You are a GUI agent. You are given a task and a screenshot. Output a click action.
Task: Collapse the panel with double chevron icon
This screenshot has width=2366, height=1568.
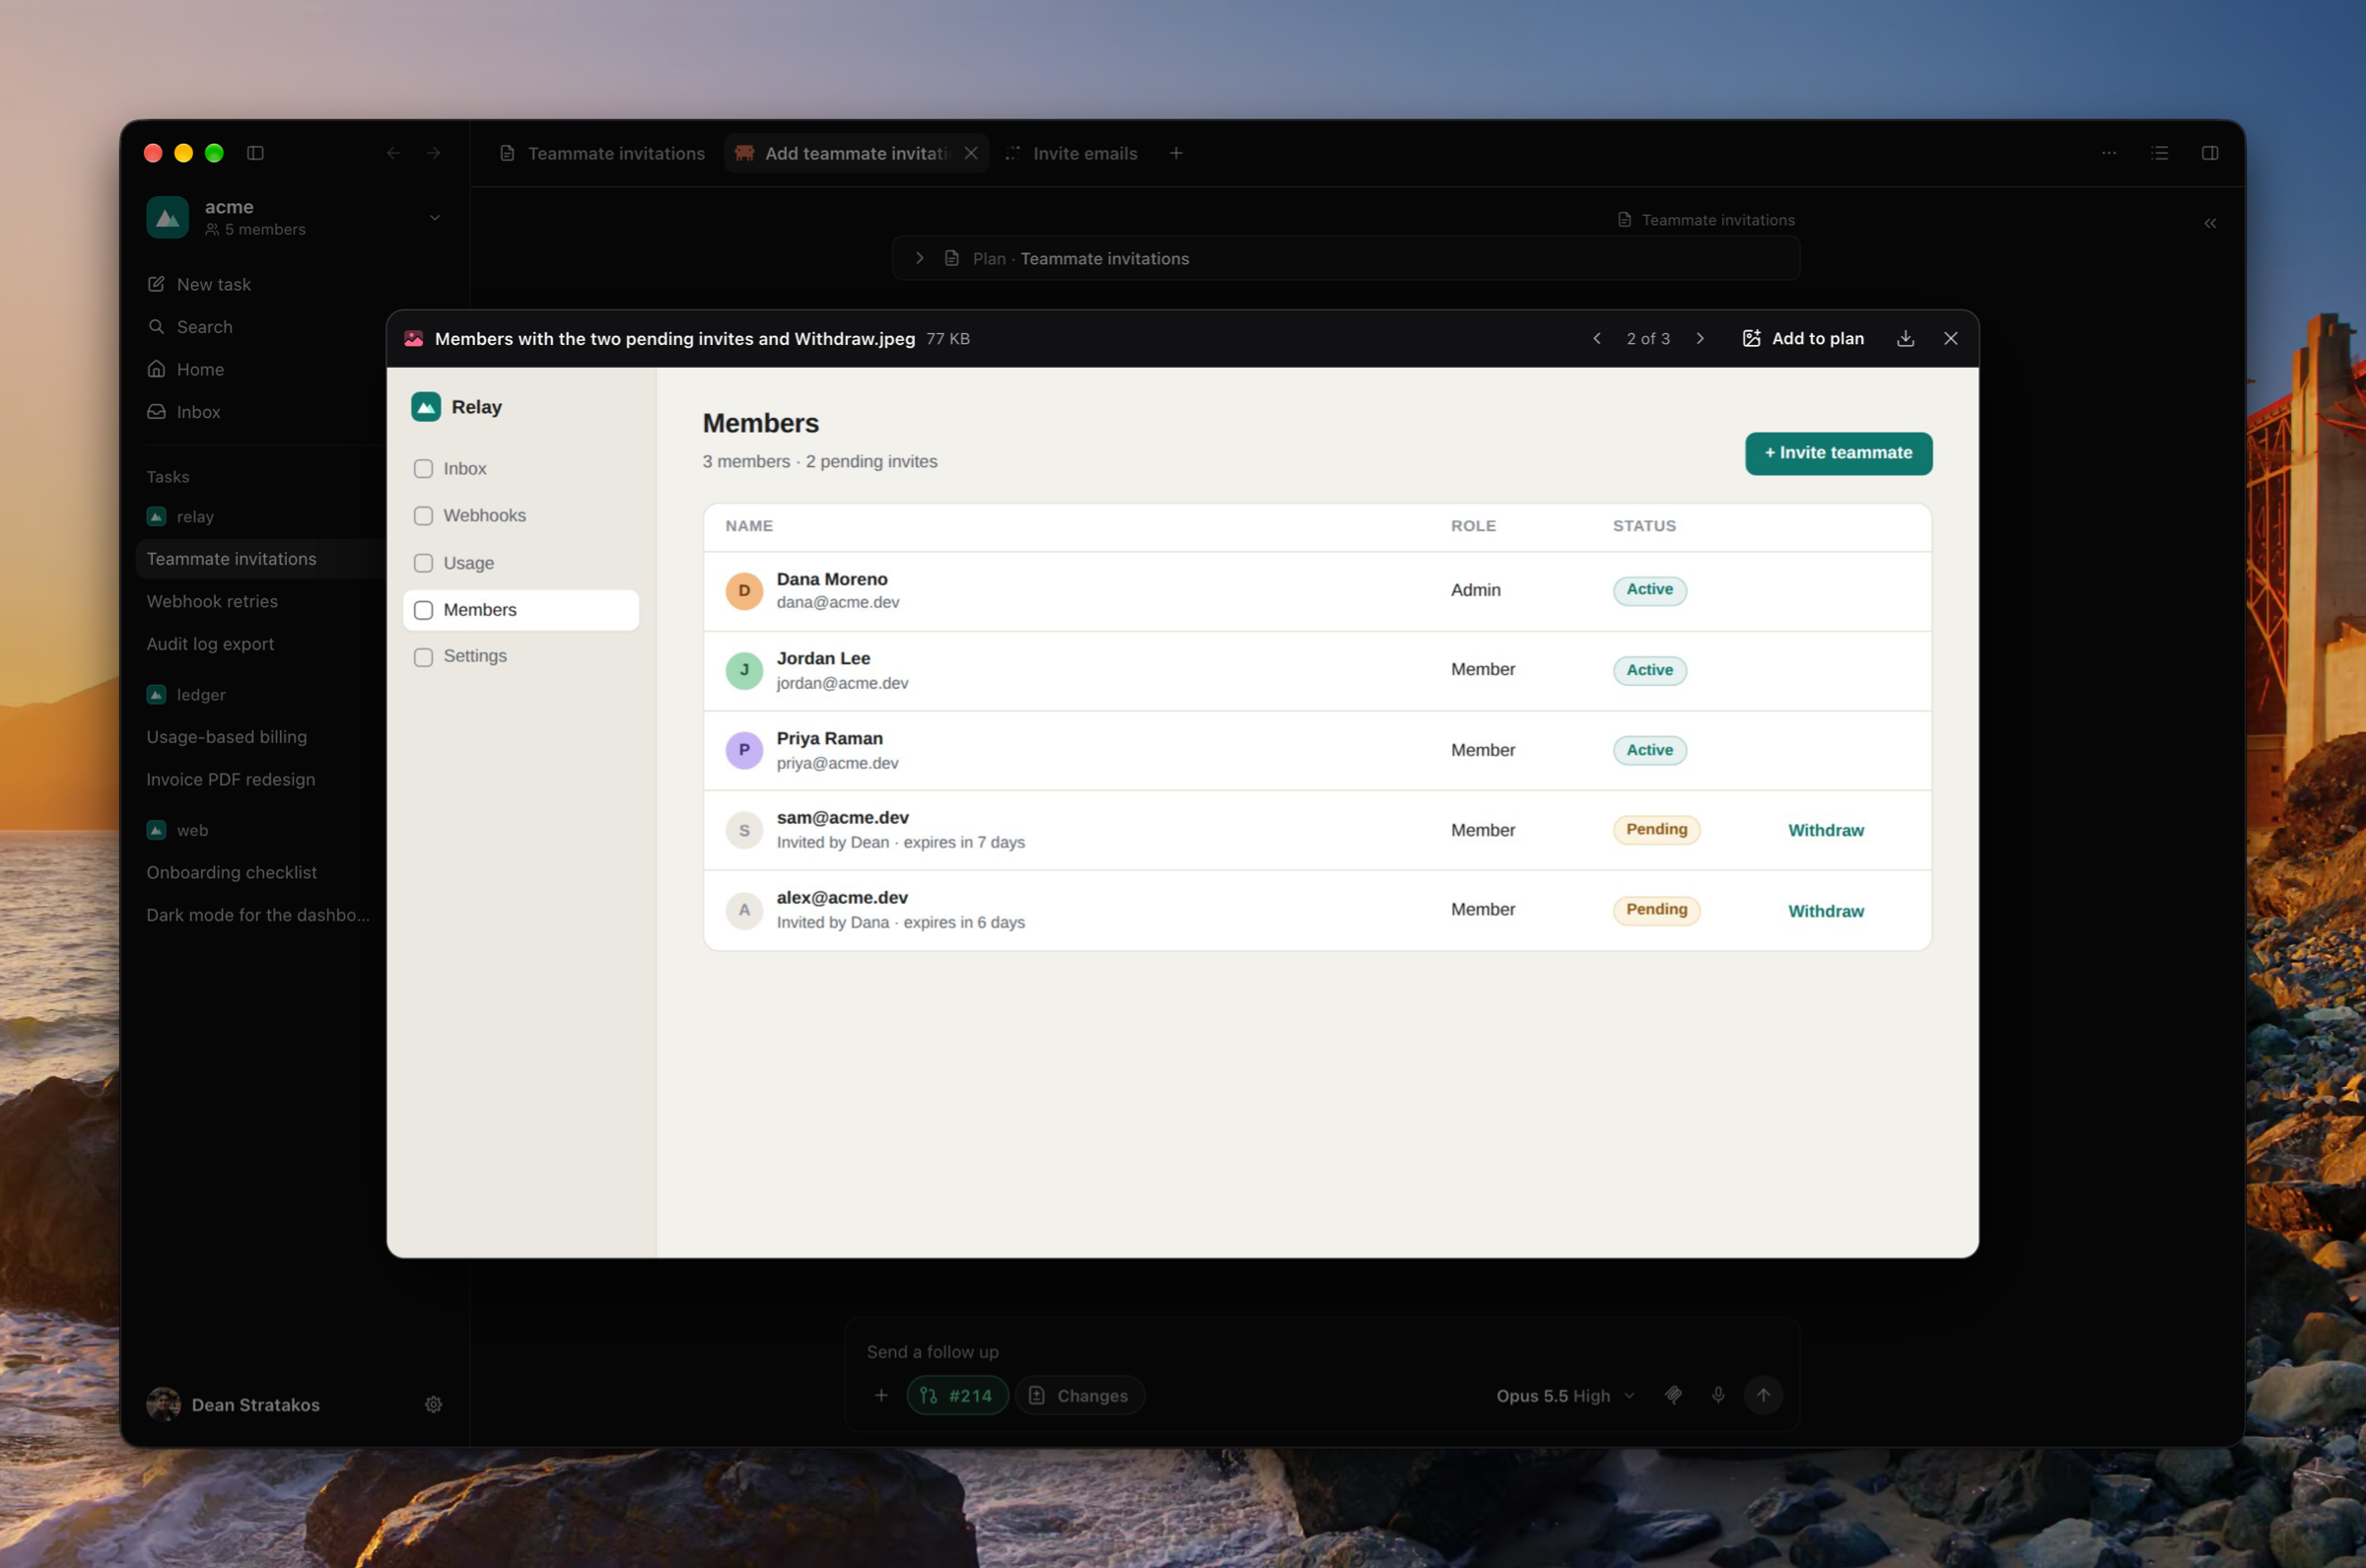point(2210,223)
